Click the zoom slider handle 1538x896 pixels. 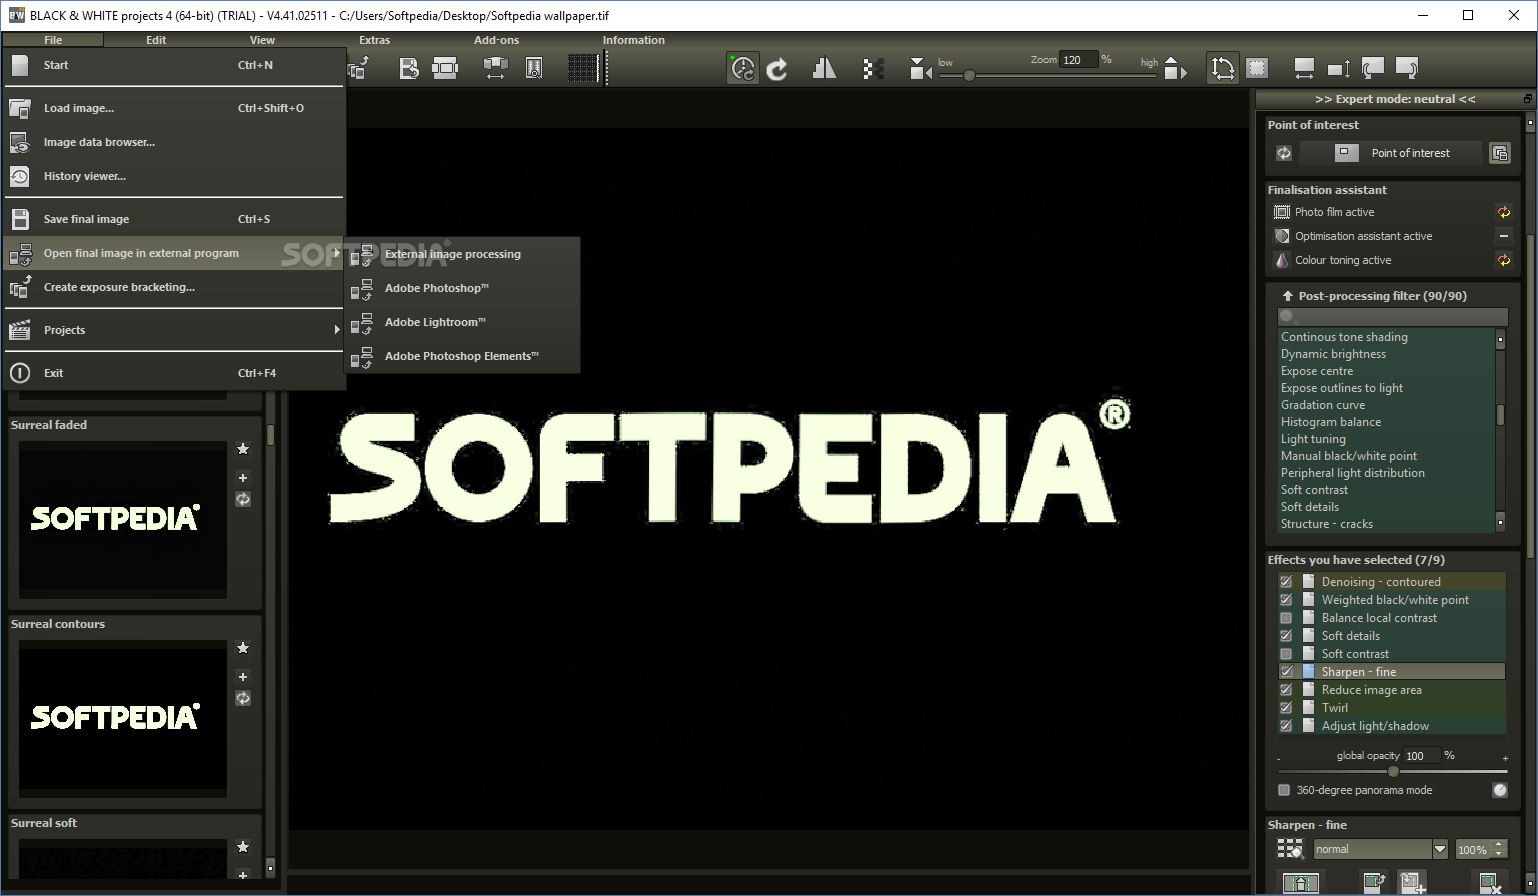point(969,75)
